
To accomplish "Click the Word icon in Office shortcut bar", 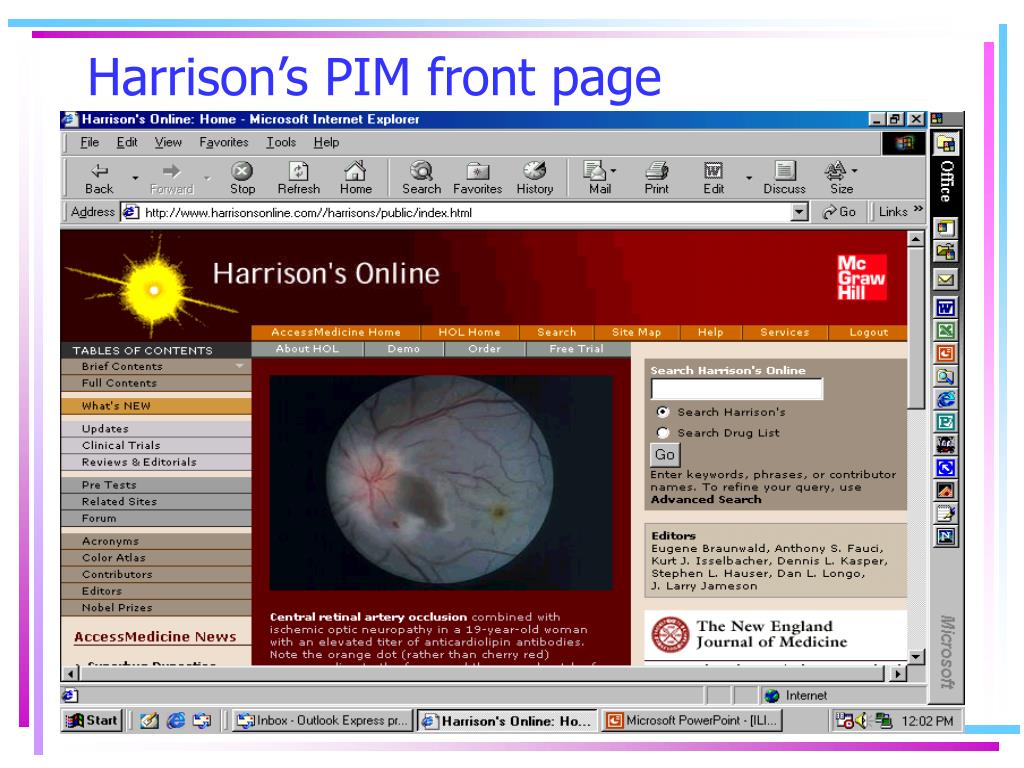I will (945, 307).
